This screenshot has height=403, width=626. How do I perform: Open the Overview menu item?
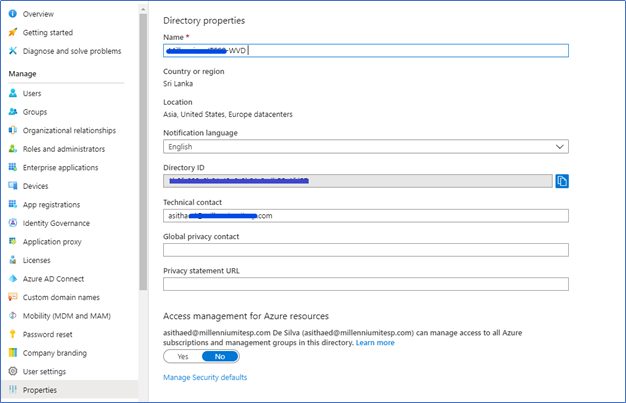[38, 14]
